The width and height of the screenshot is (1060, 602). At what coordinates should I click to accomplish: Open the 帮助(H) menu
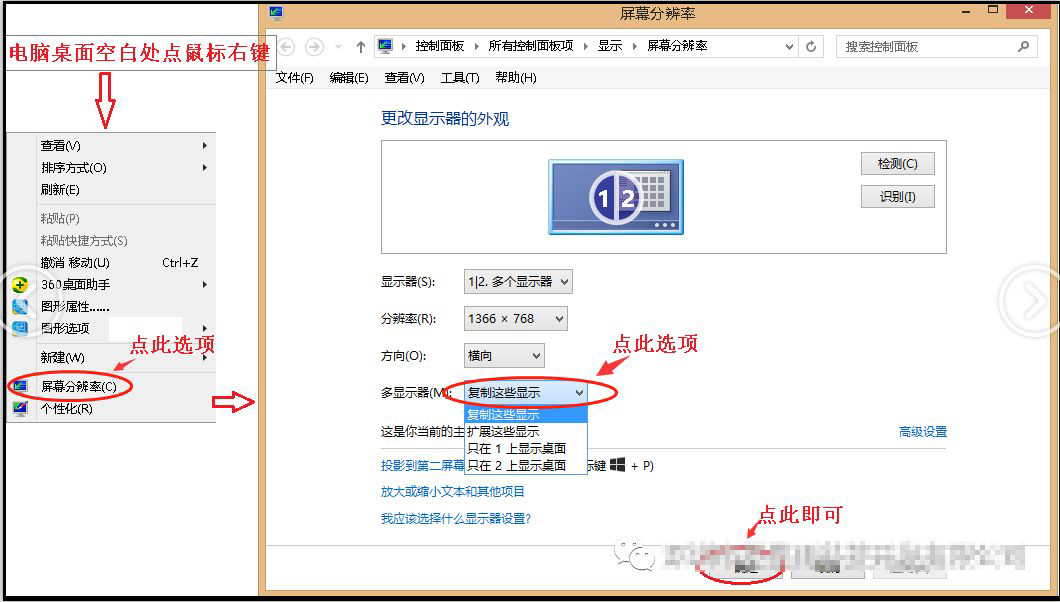516,78
